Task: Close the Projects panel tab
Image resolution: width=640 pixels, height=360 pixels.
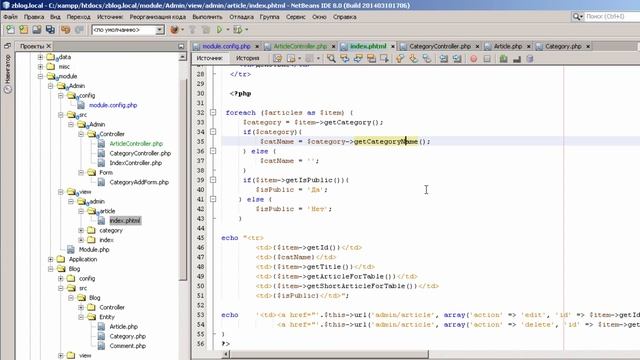Action: coord(49,46)
